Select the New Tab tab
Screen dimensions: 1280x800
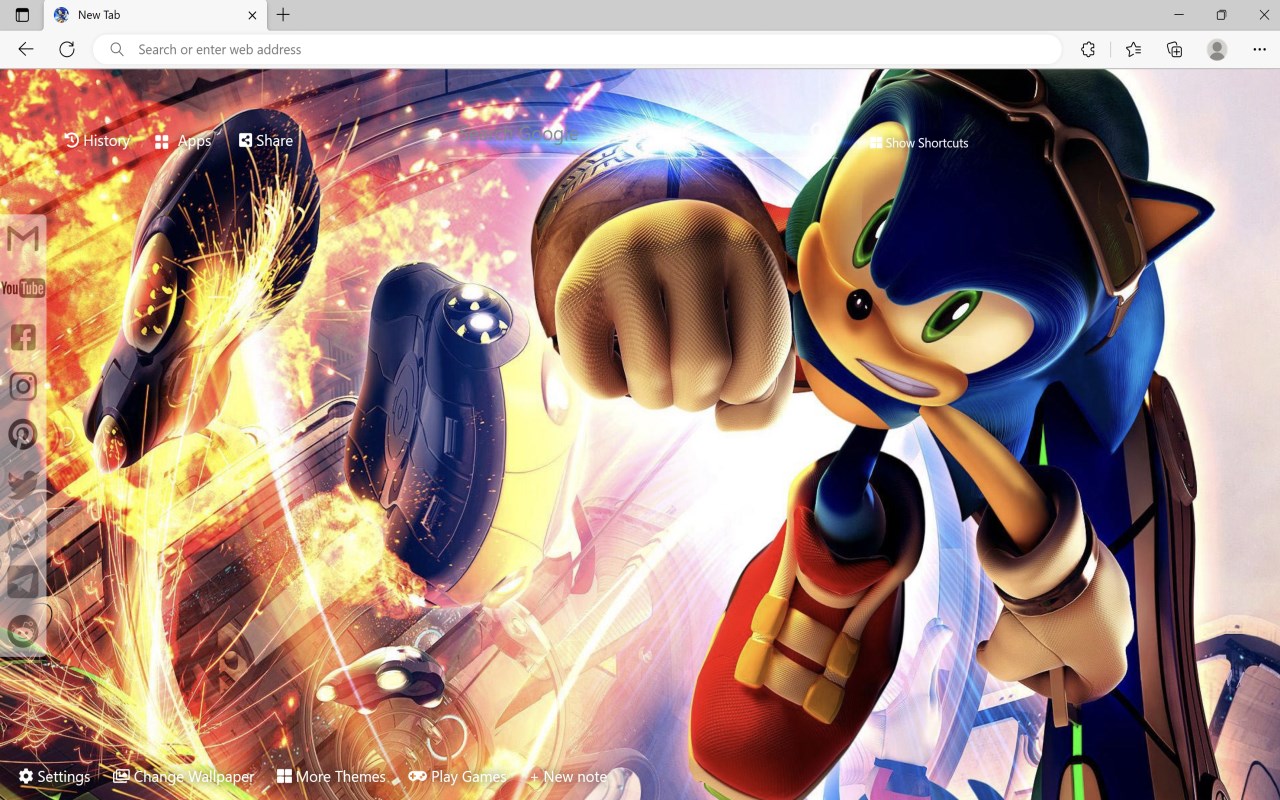click(x=155, y=15)
